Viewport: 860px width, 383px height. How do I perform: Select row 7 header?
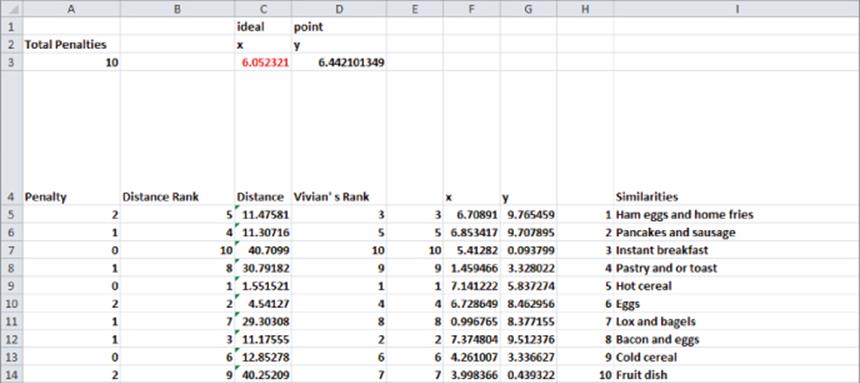point(12,250)
